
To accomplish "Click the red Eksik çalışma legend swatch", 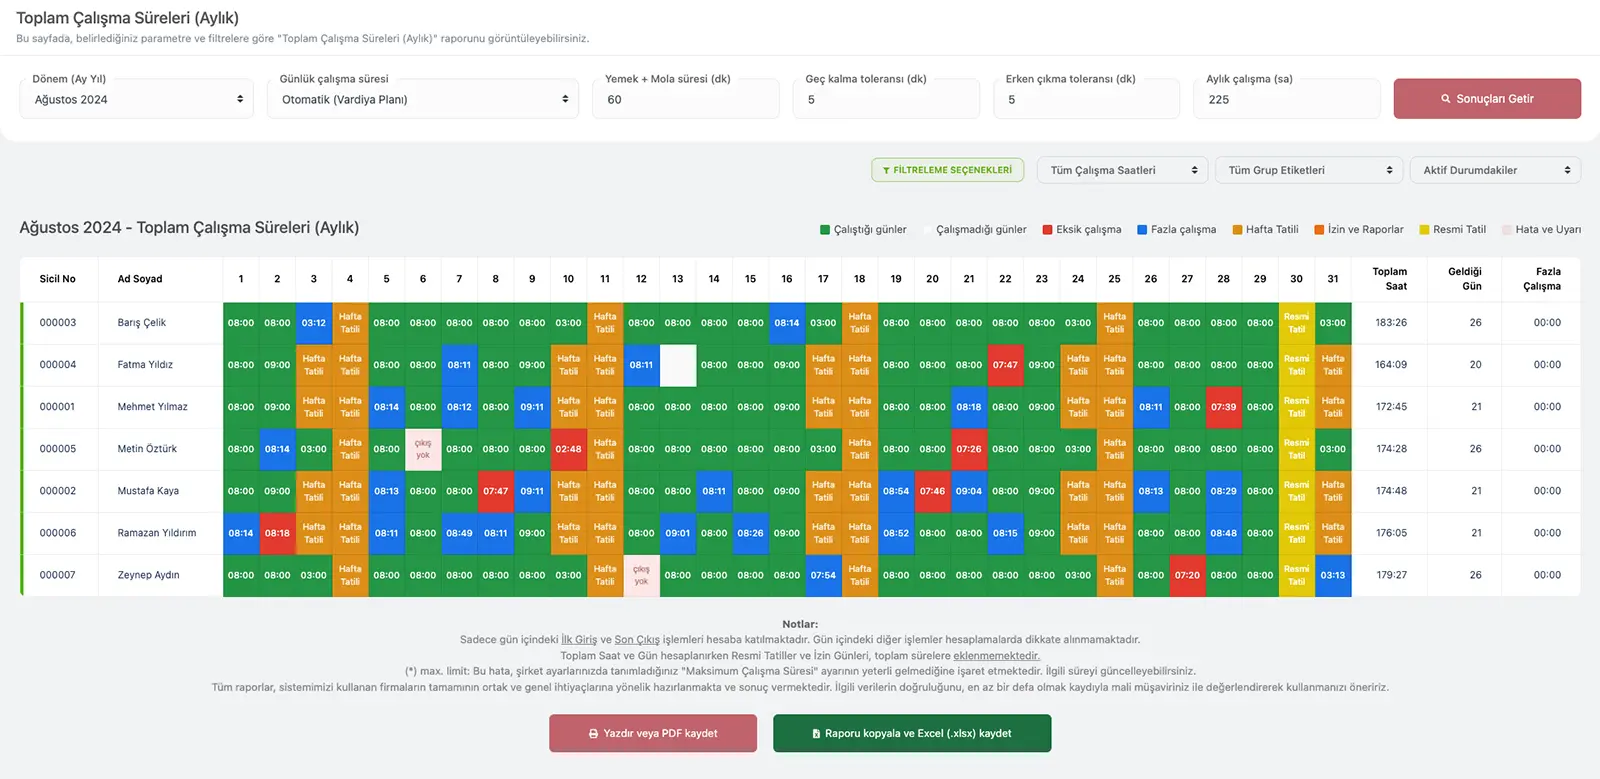I will pos(1047,230).
